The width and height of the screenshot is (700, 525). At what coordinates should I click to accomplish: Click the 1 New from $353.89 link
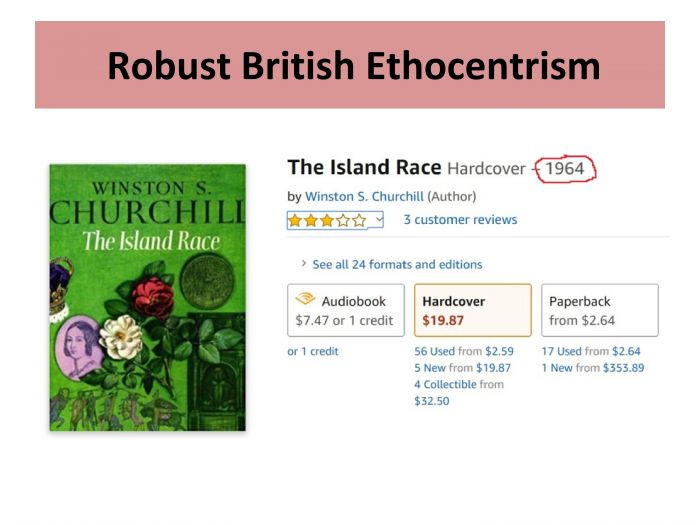pyautogui.click(x=593, y=368)
